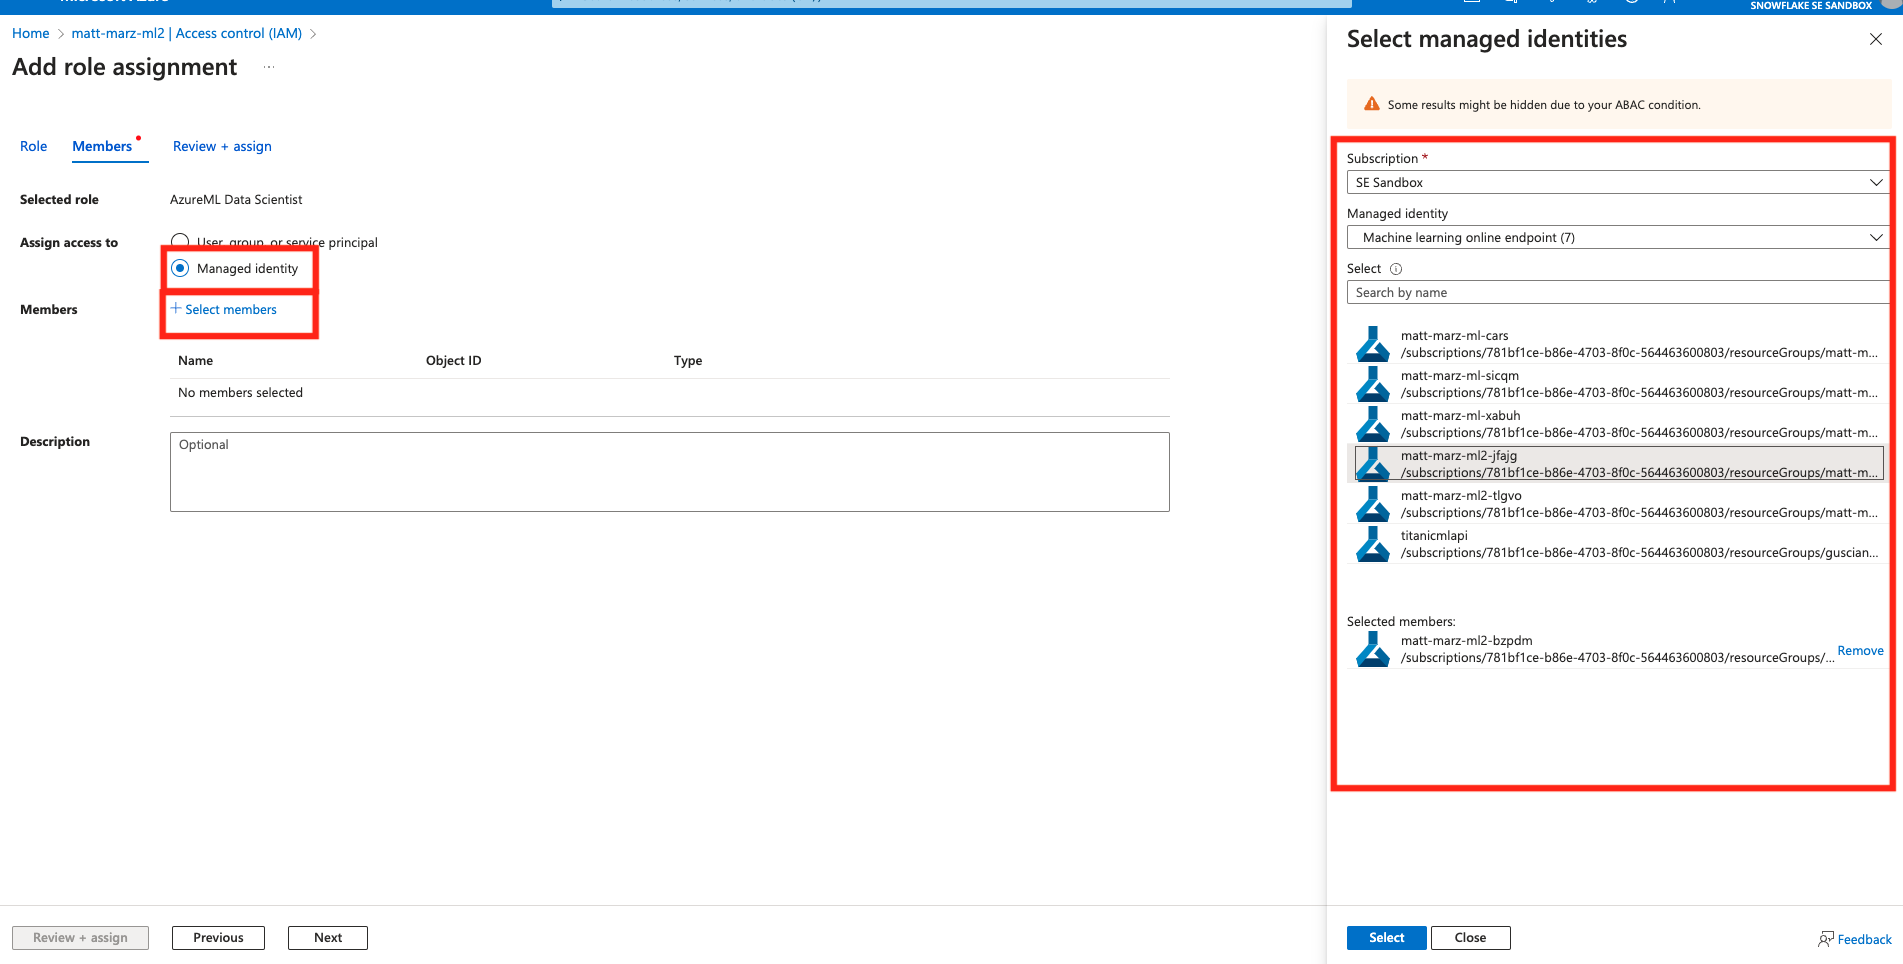This screenshot has height=964, width=1903.
Task: Open the ellipsis menu beside Add role assignment
Action: click(x=269, y=67)
